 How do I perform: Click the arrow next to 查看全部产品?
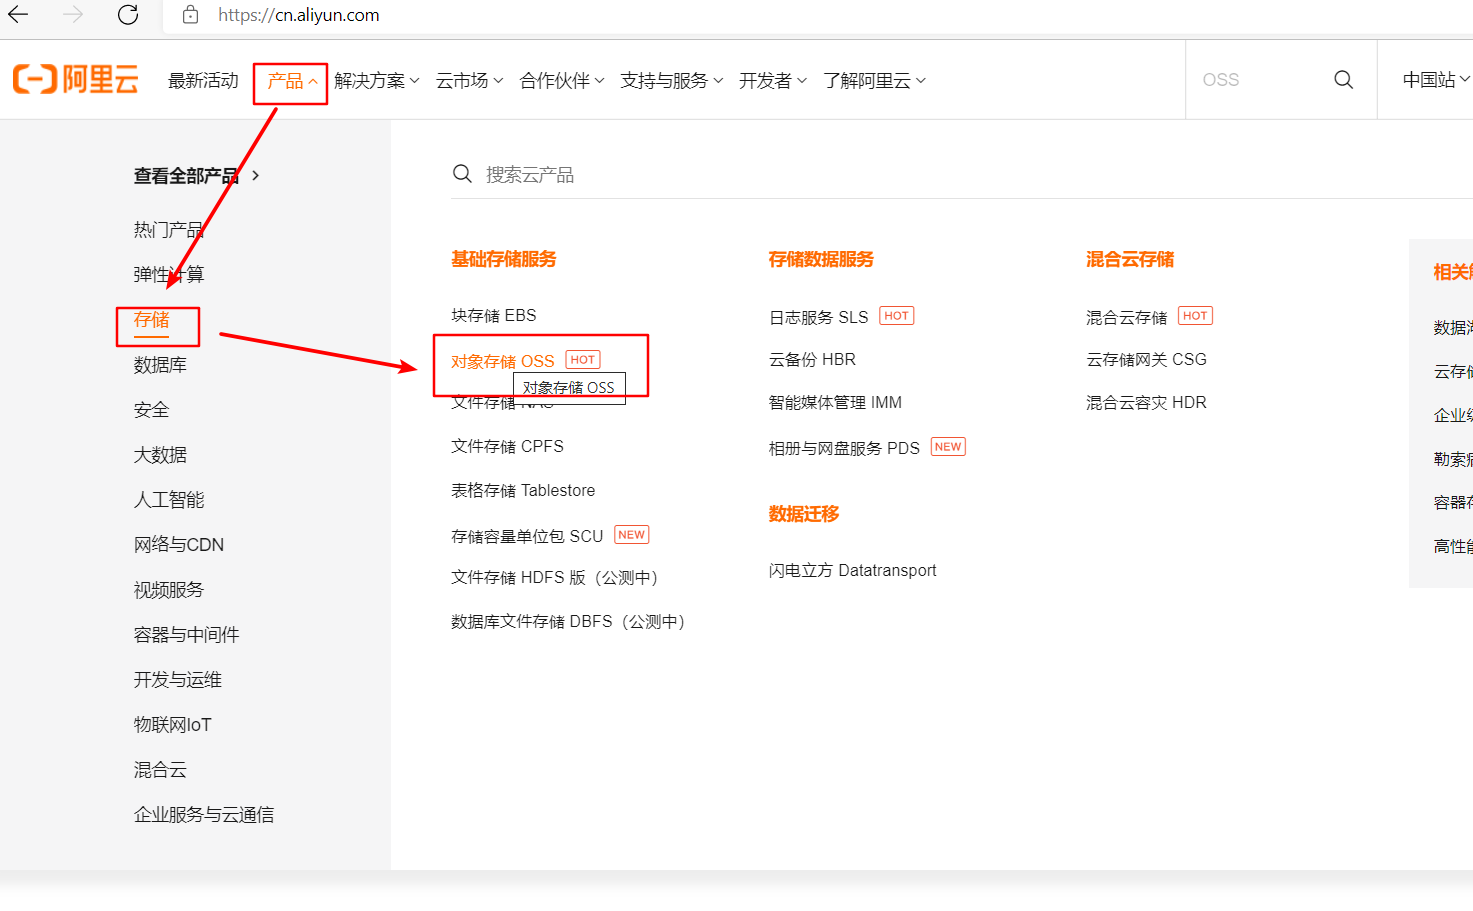pos(256,176)
